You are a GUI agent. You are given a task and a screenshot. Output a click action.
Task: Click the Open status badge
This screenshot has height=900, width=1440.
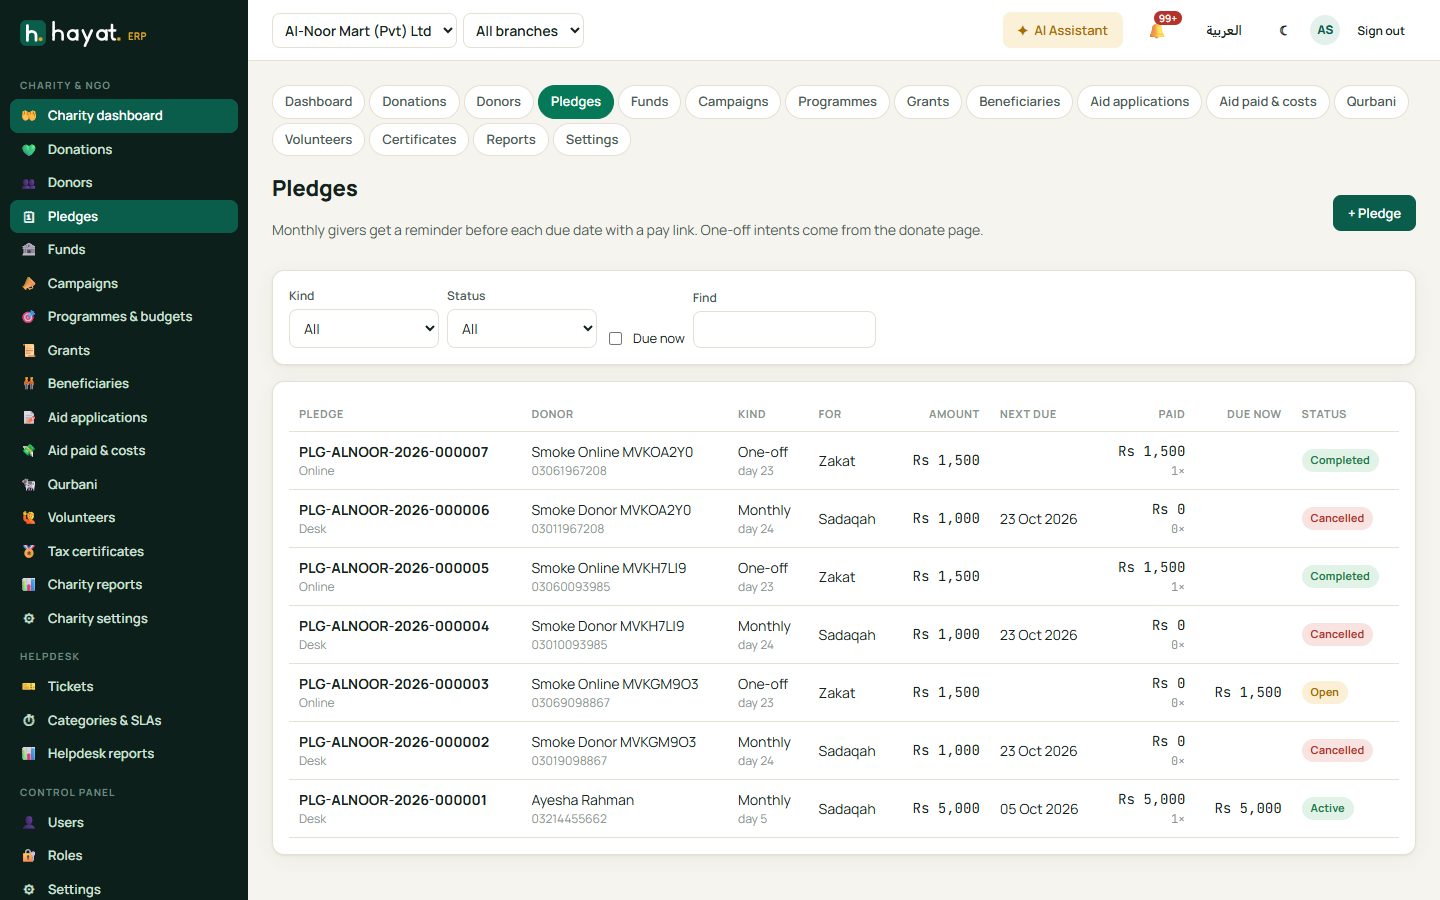[x=1324, y=693]
